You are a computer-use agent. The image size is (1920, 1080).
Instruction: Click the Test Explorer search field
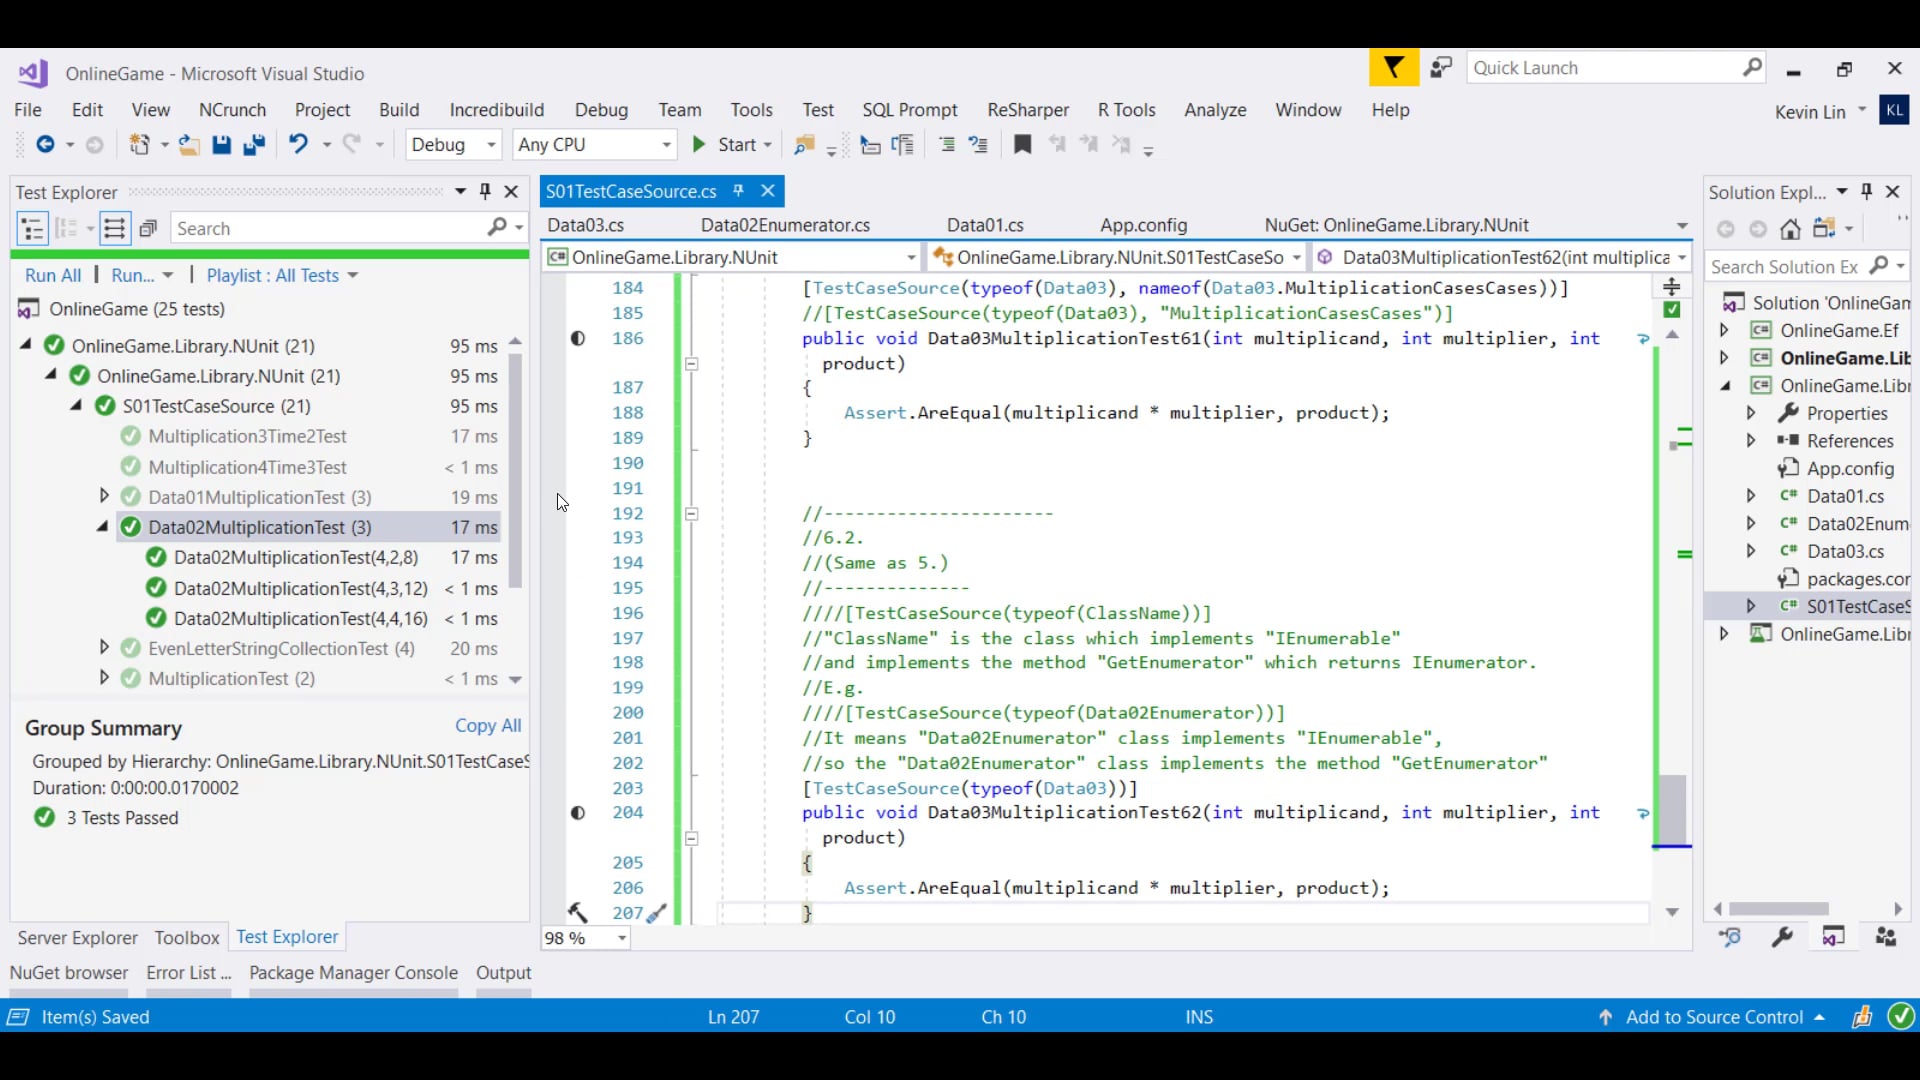click(x=330, y=229)
